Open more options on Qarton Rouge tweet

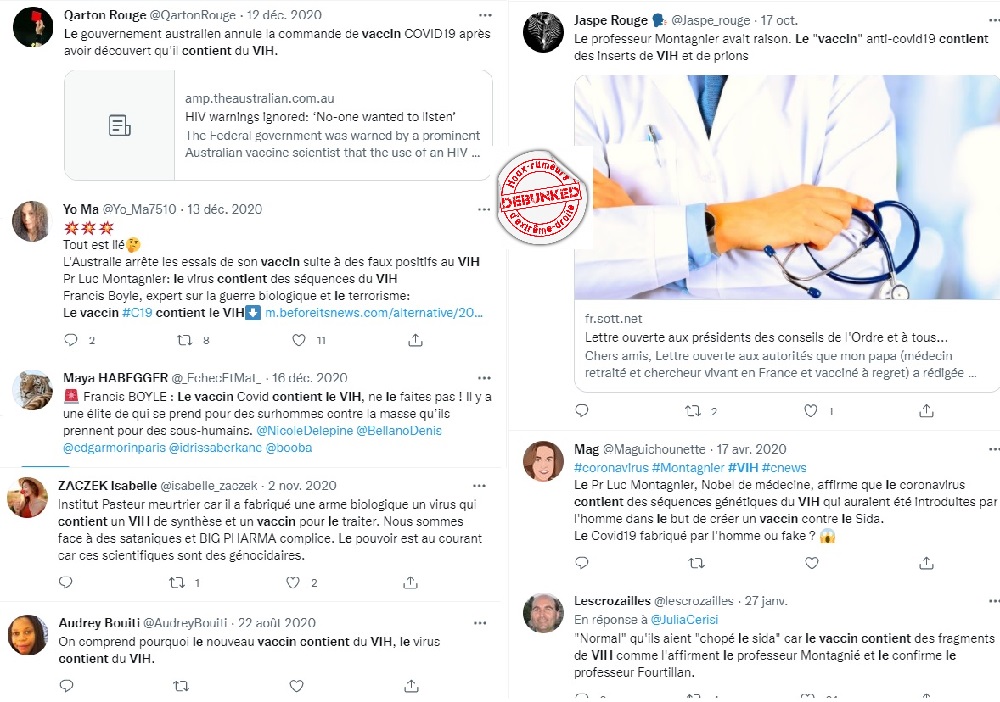point(485,15)
